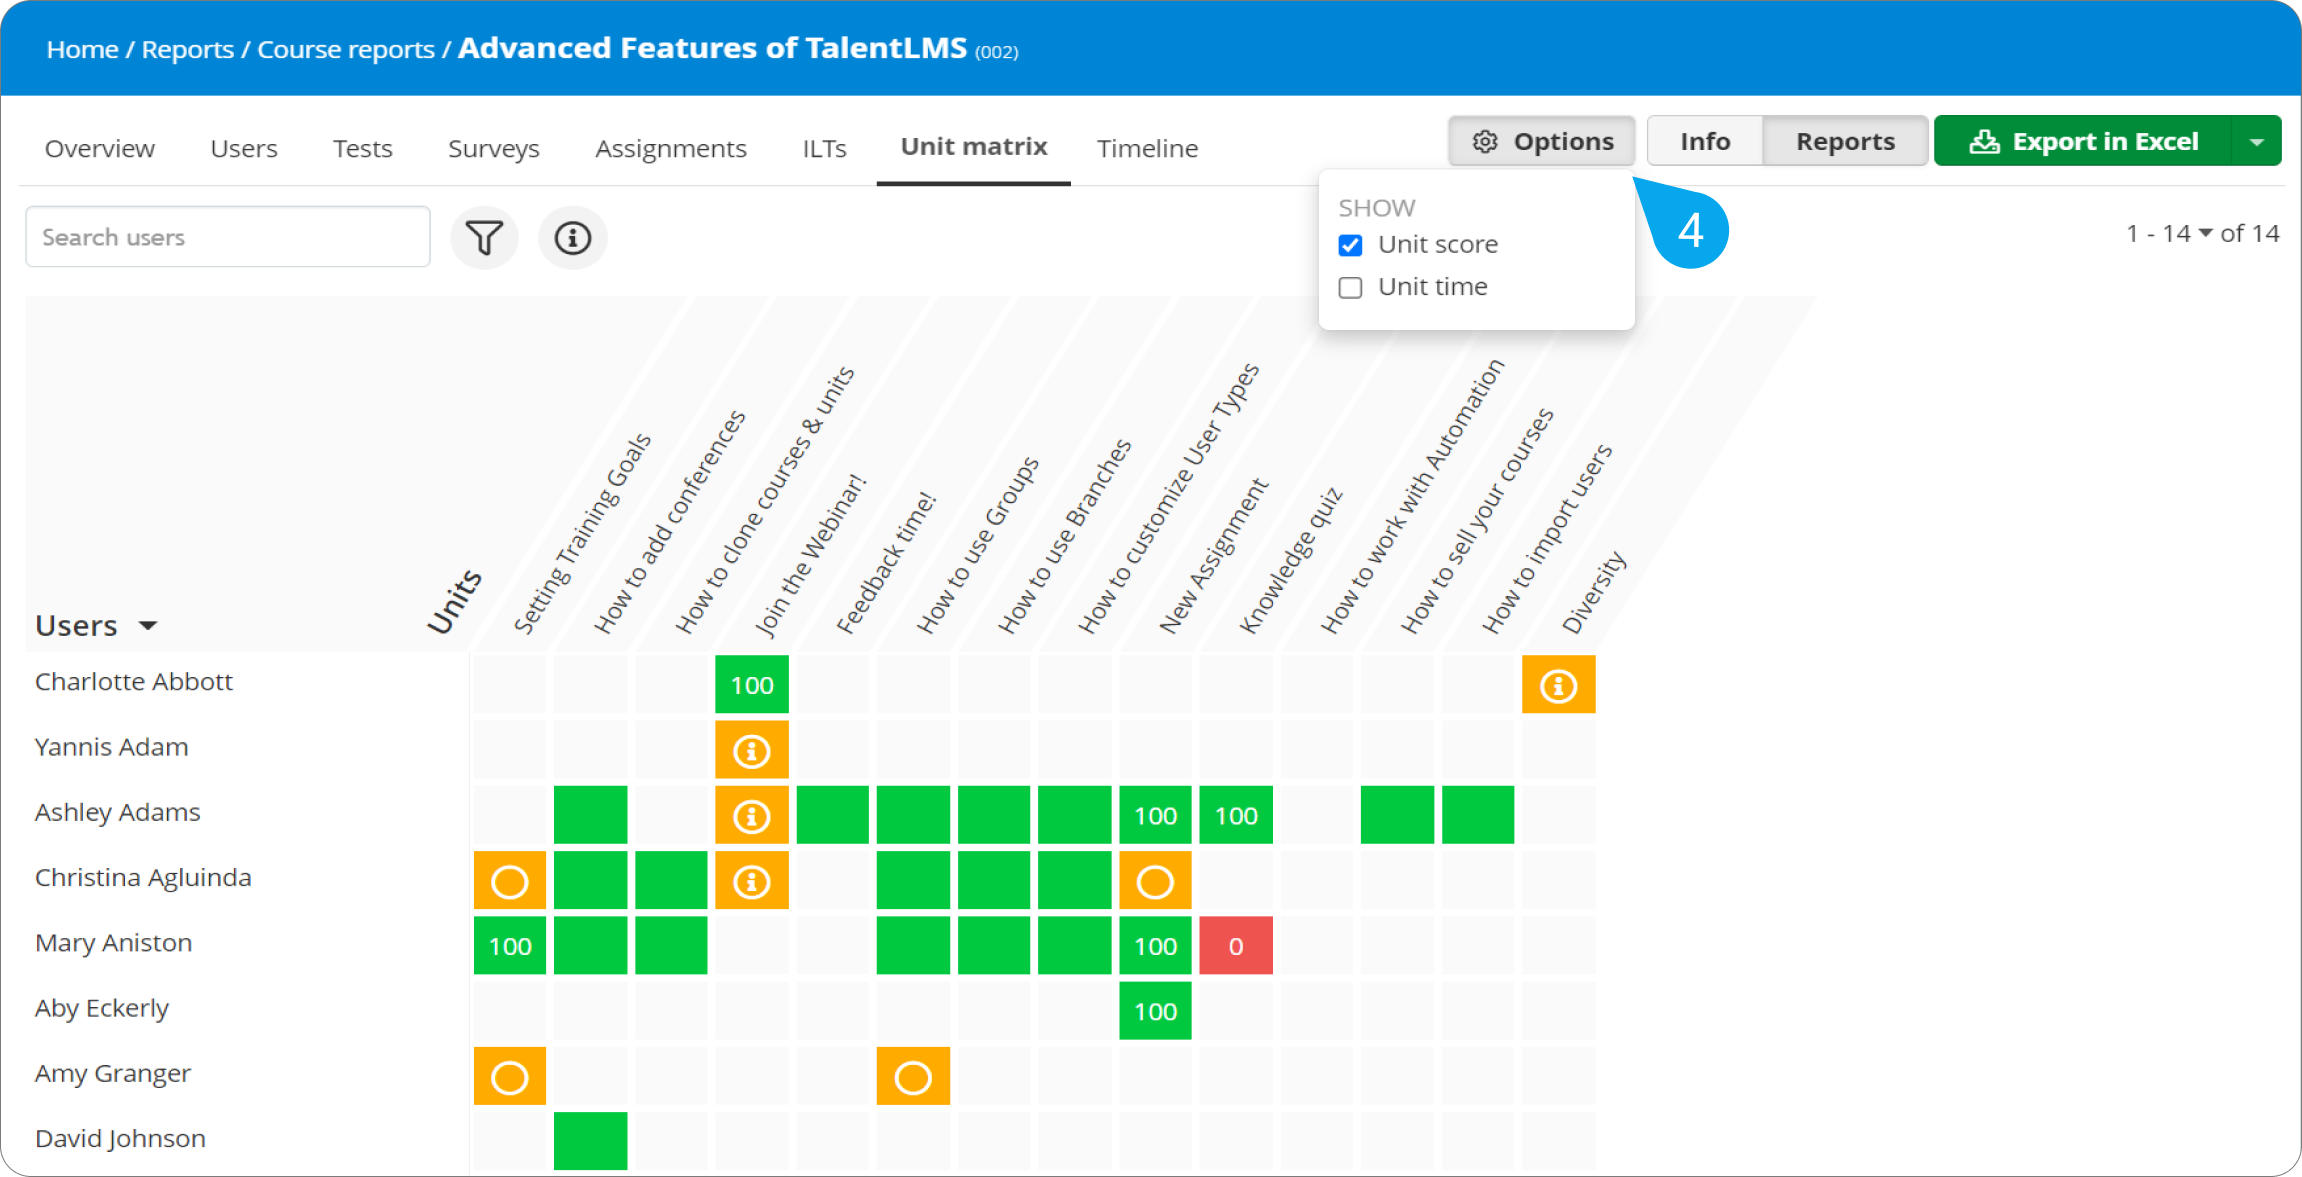Click the info icon in Yannis Adam's Join the Webinar cell
This screenshot has height=1177, width=2302.
pyautogui.click(x=752, y=750)
